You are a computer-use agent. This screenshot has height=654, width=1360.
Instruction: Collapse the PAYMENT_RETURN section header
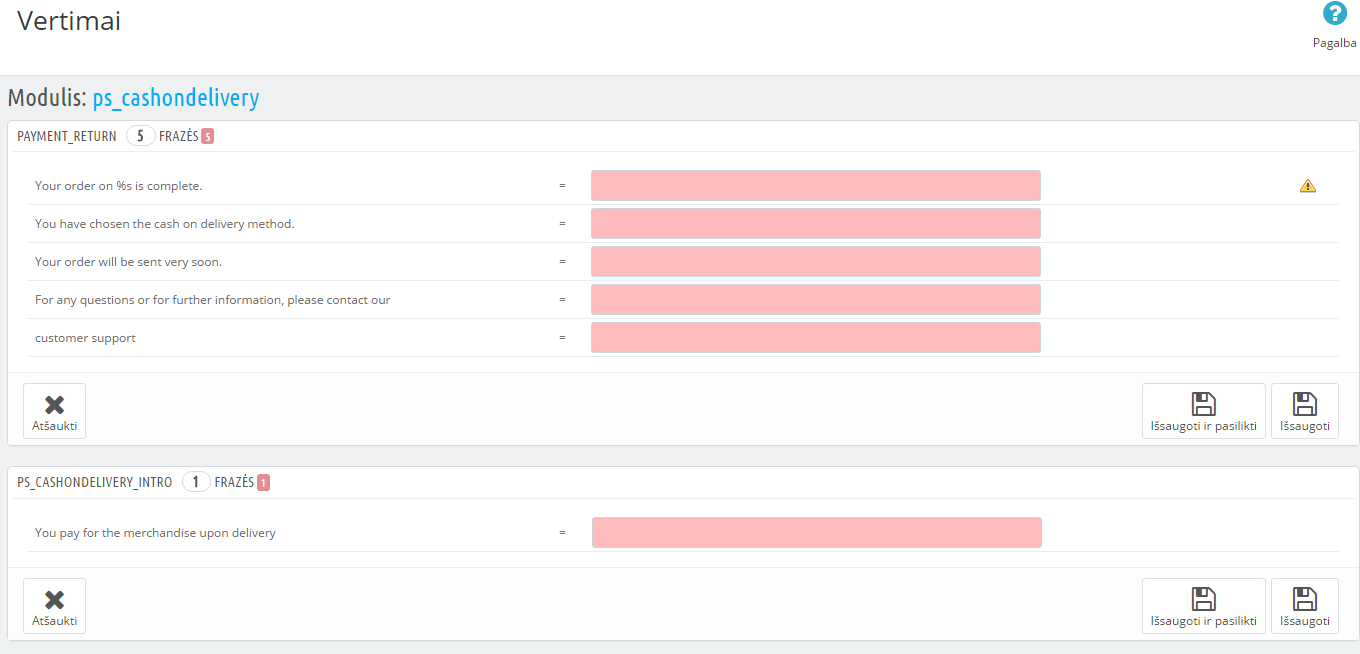[67, 136]
